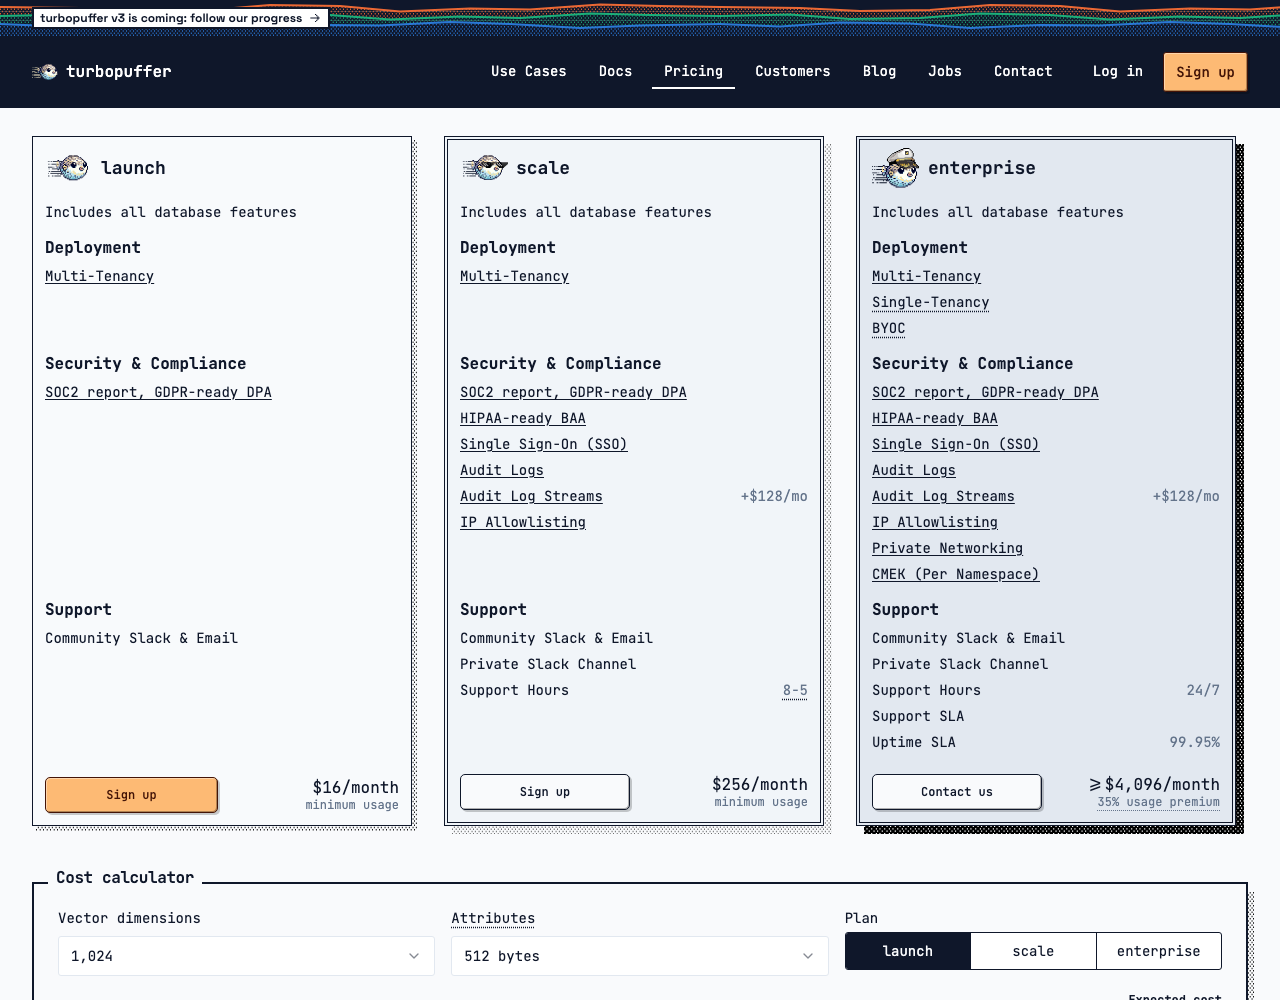Open HIPAA-ready BAA link in scale plan
The image size is (1280, 1000).
click(x=523, y=418)
